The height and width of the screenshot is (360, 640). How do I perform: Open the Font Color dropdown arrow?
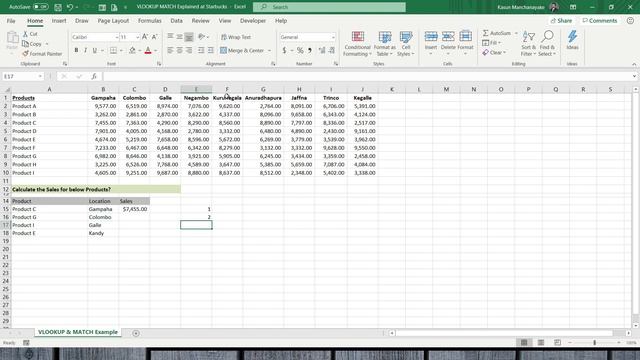[156, 51]
